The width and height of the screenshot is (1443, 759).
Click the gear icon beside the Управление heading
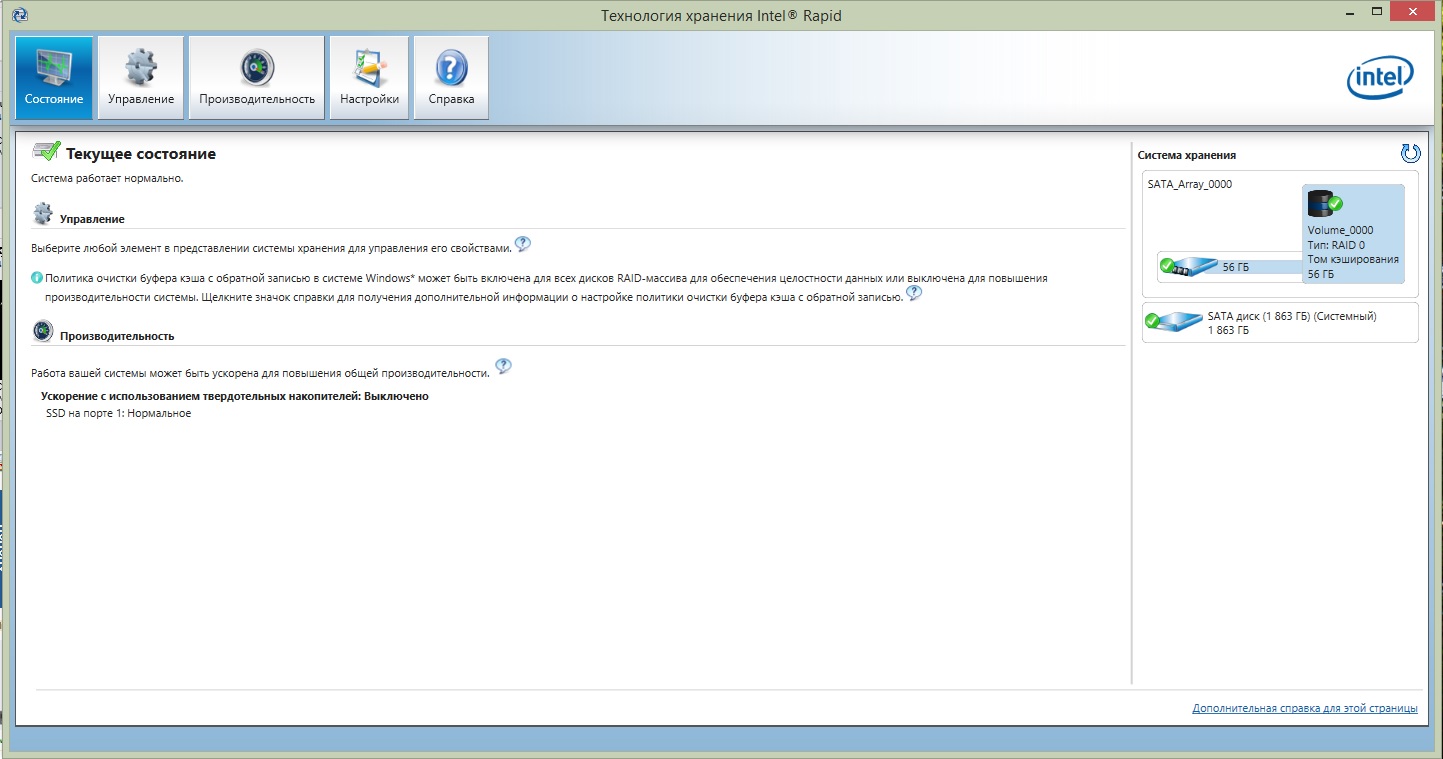[x=43, y=214]
